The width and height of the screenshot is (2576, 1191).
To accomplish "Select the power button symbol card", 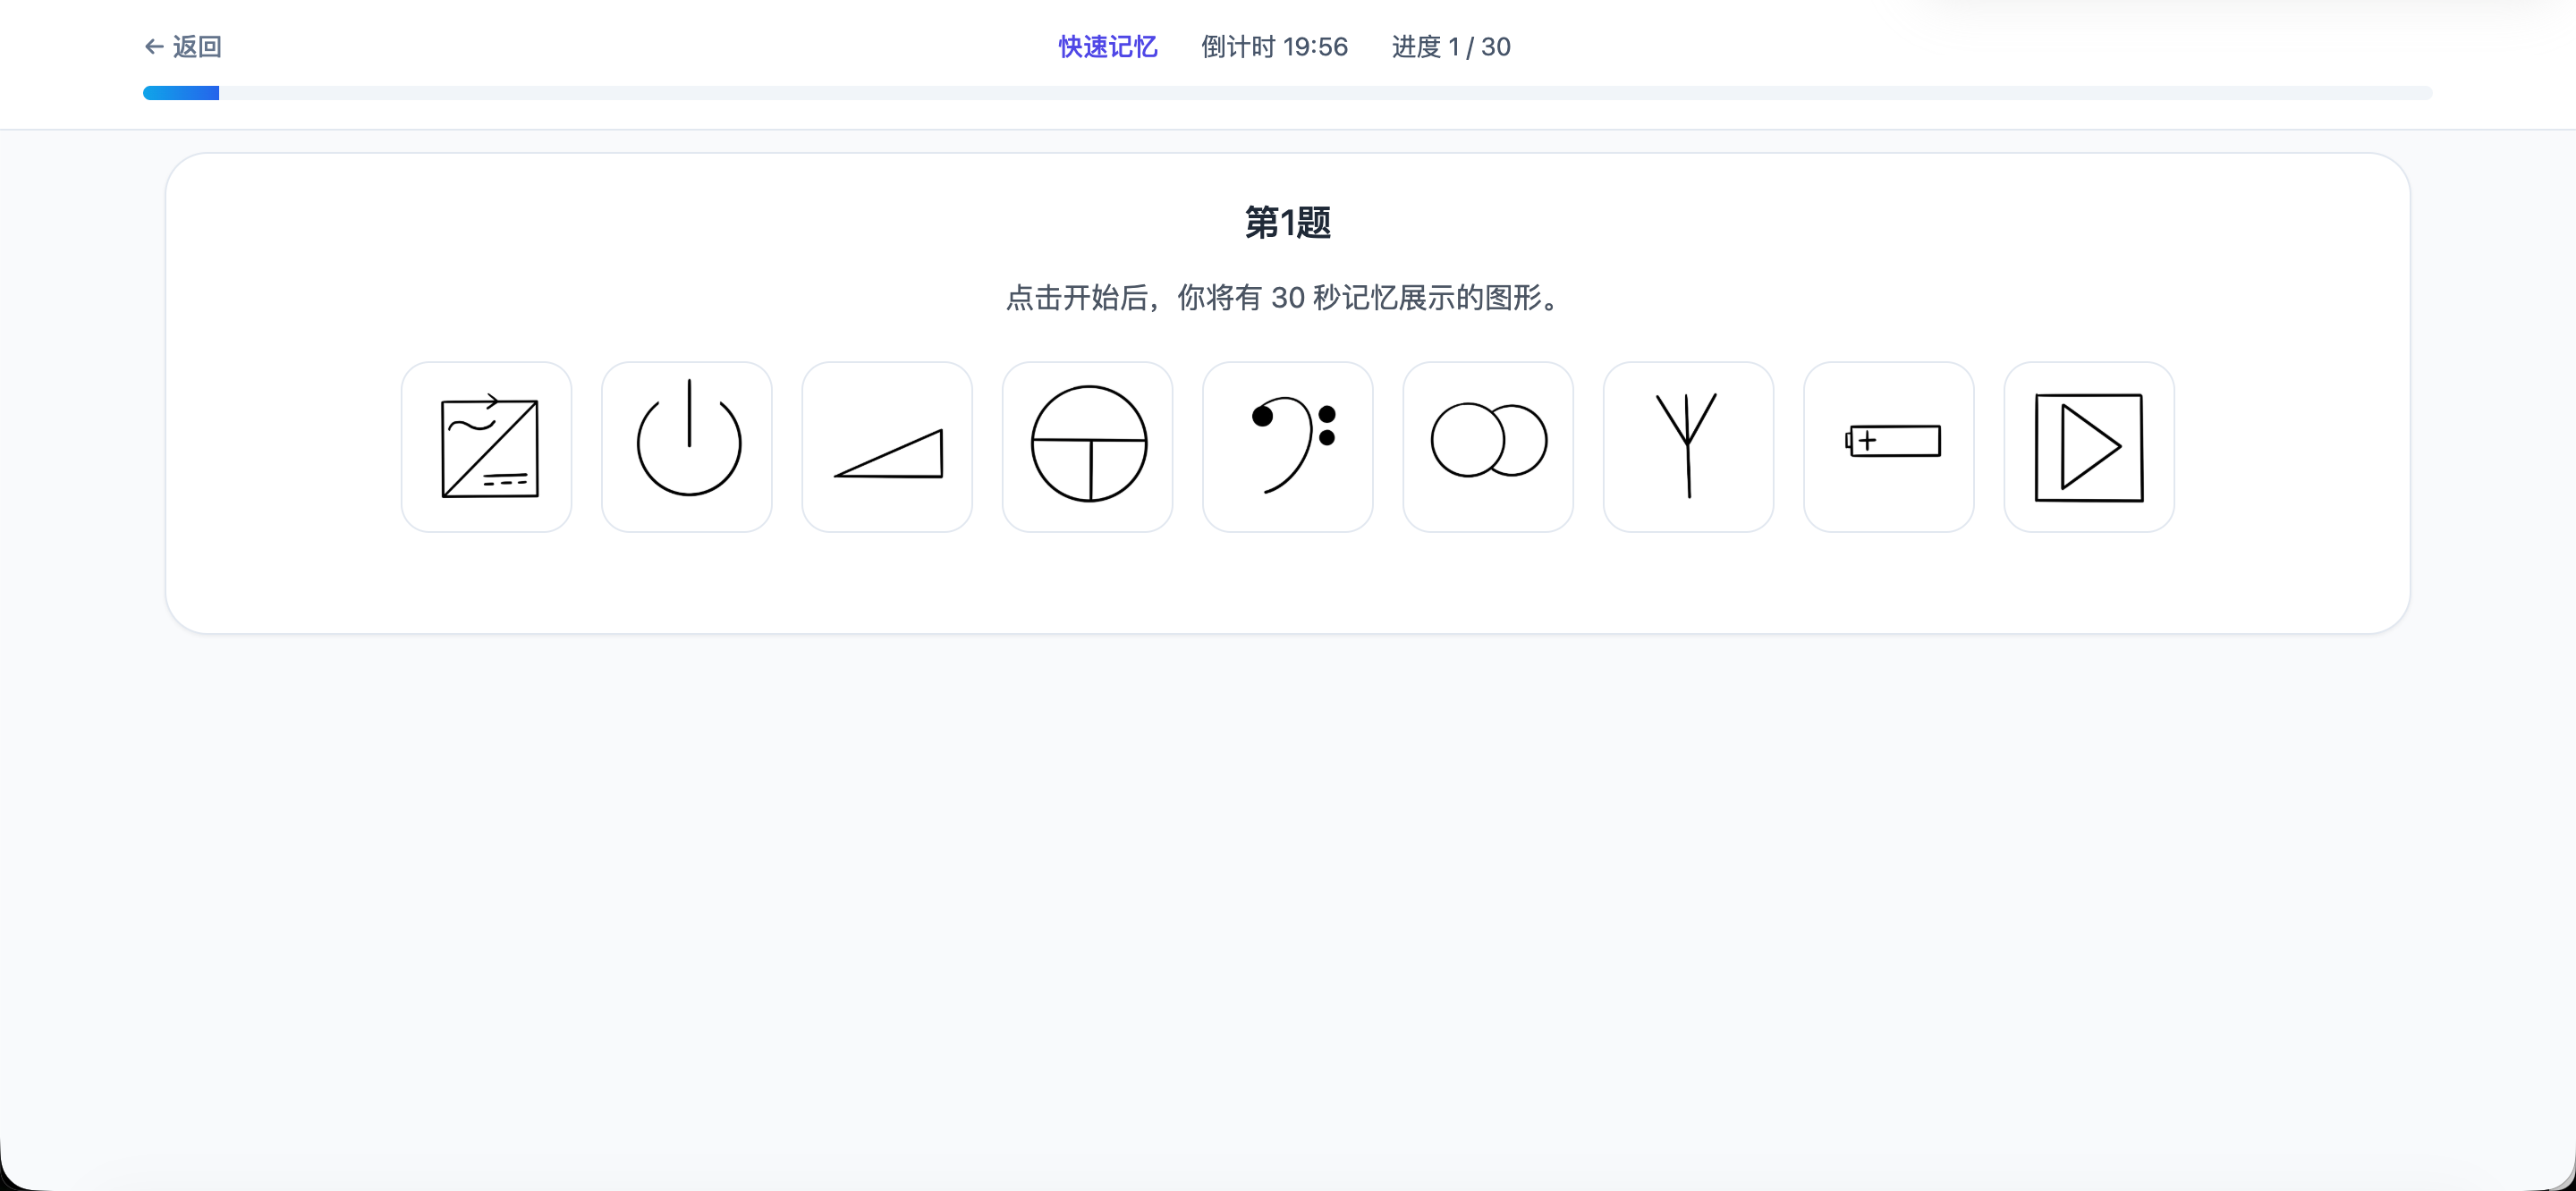I will point(686,446).
